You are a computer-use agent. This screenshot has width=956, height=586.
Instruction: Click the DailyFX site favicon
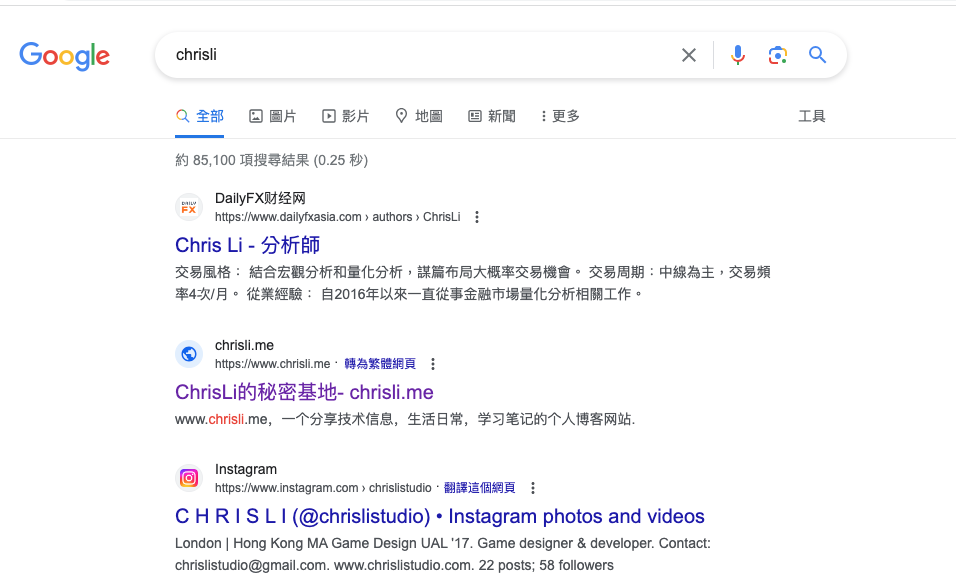[189, 207]
